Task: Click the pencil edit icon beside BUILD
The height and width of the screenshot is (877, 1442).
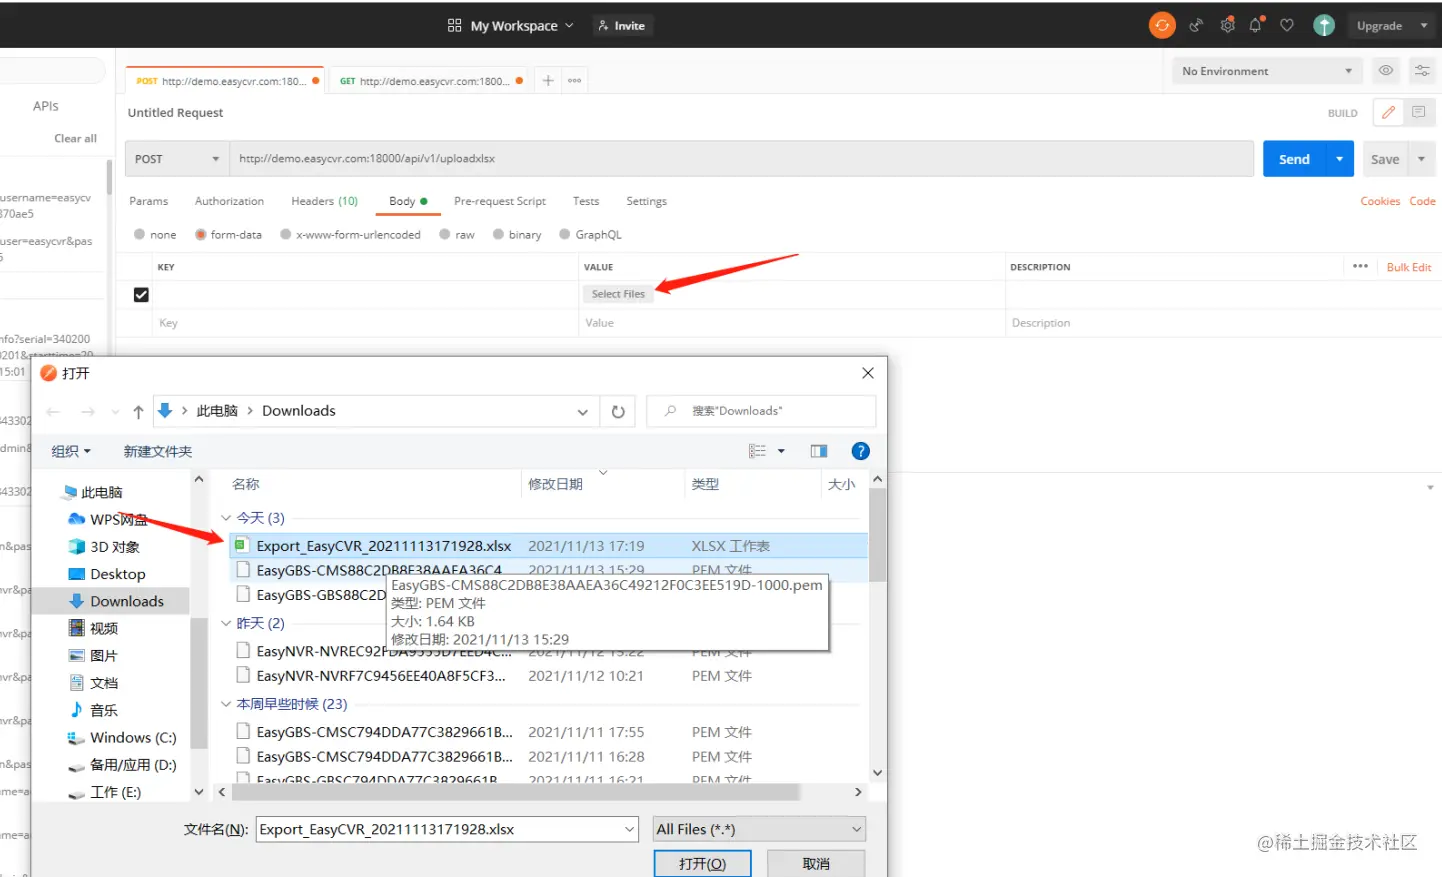Action: [1388, 113]
